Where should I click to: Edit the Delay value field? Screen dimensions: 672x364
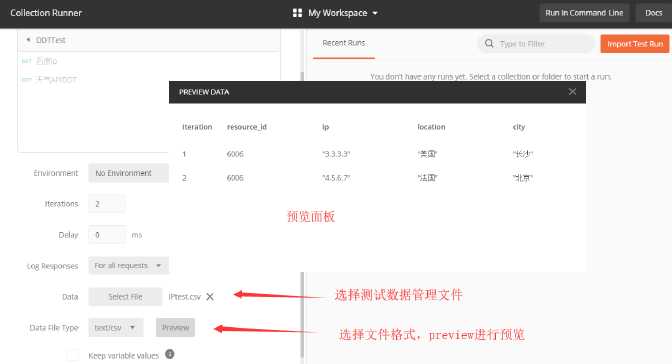click(x=107, y=235)
